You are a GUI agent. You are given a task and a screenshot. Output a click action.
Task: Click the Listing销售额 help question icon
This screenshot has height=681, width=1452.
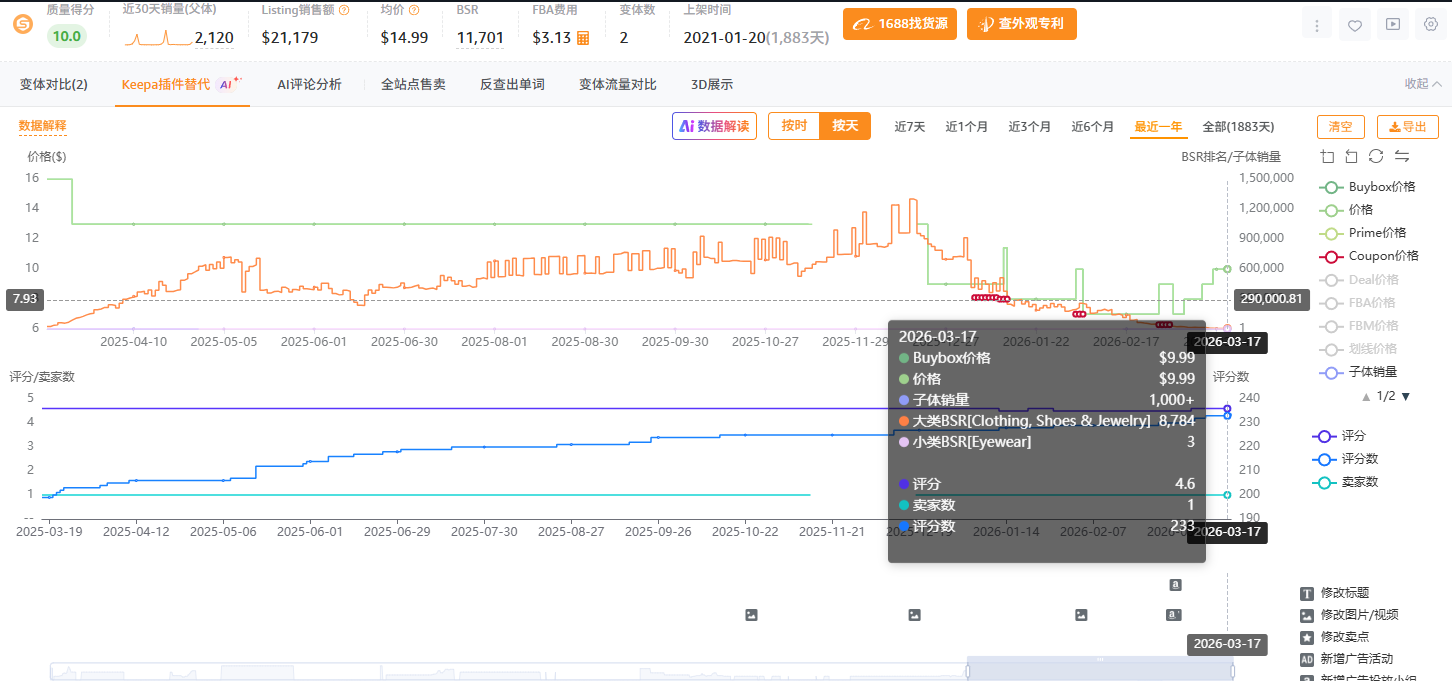point(344,10)
